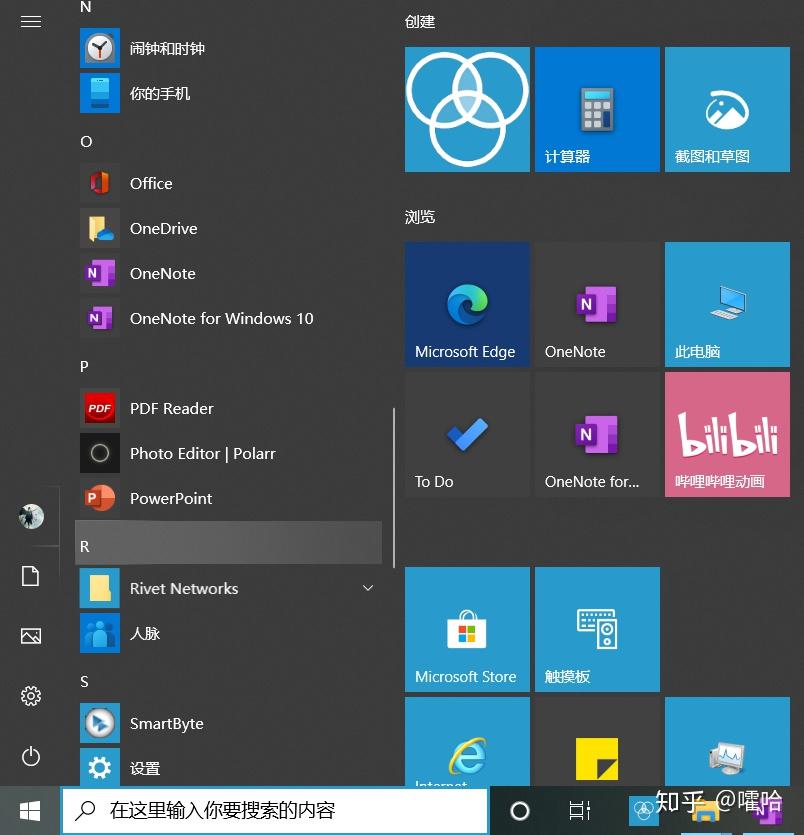Open Photo Editor | Polarr
This screenshot has width=804, height=835.
(x=229, y=453)
